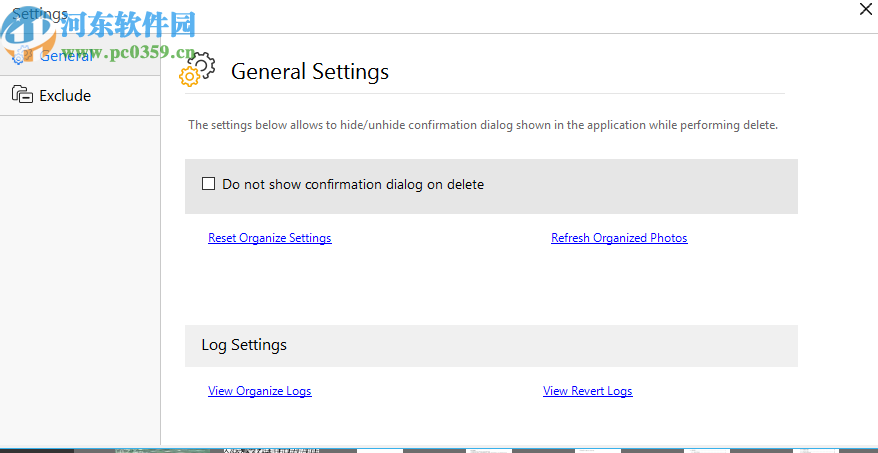878x453 pixels.
Task: Switch to the Exclude tab
Action: [65, 96]
